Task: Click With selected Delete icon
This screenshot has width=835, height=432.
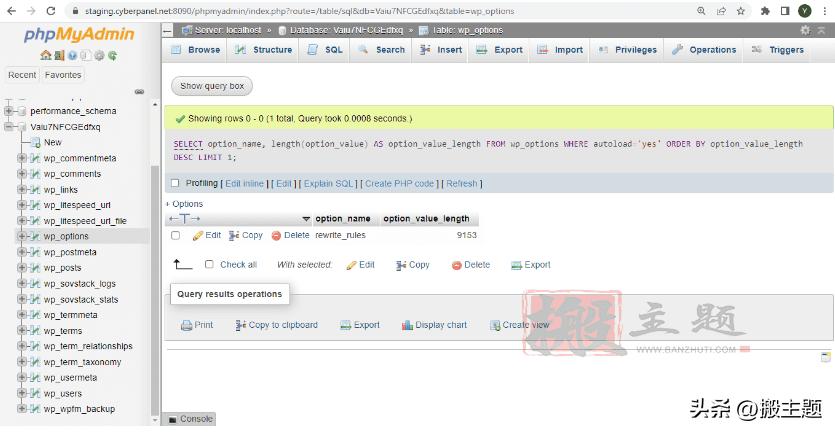Action: 456,265
